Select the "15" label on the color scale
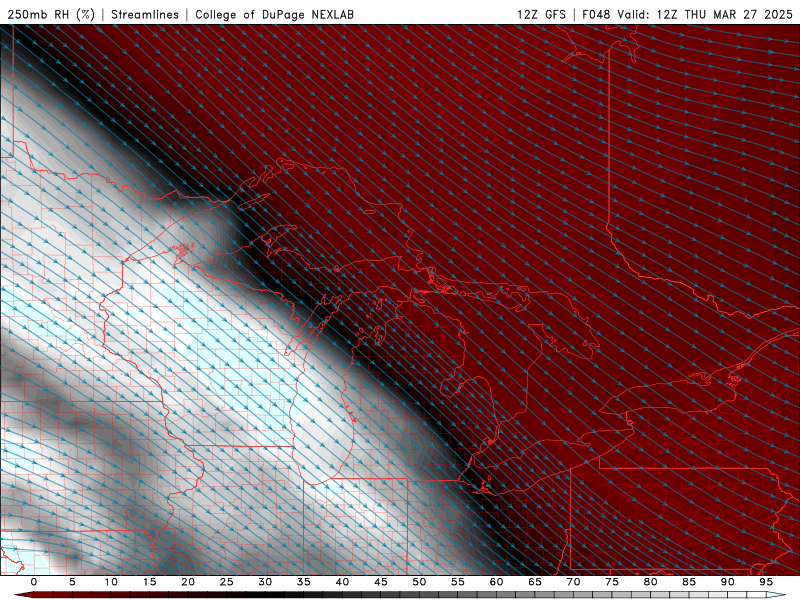 pyautogui.click(x=149, y=582)
